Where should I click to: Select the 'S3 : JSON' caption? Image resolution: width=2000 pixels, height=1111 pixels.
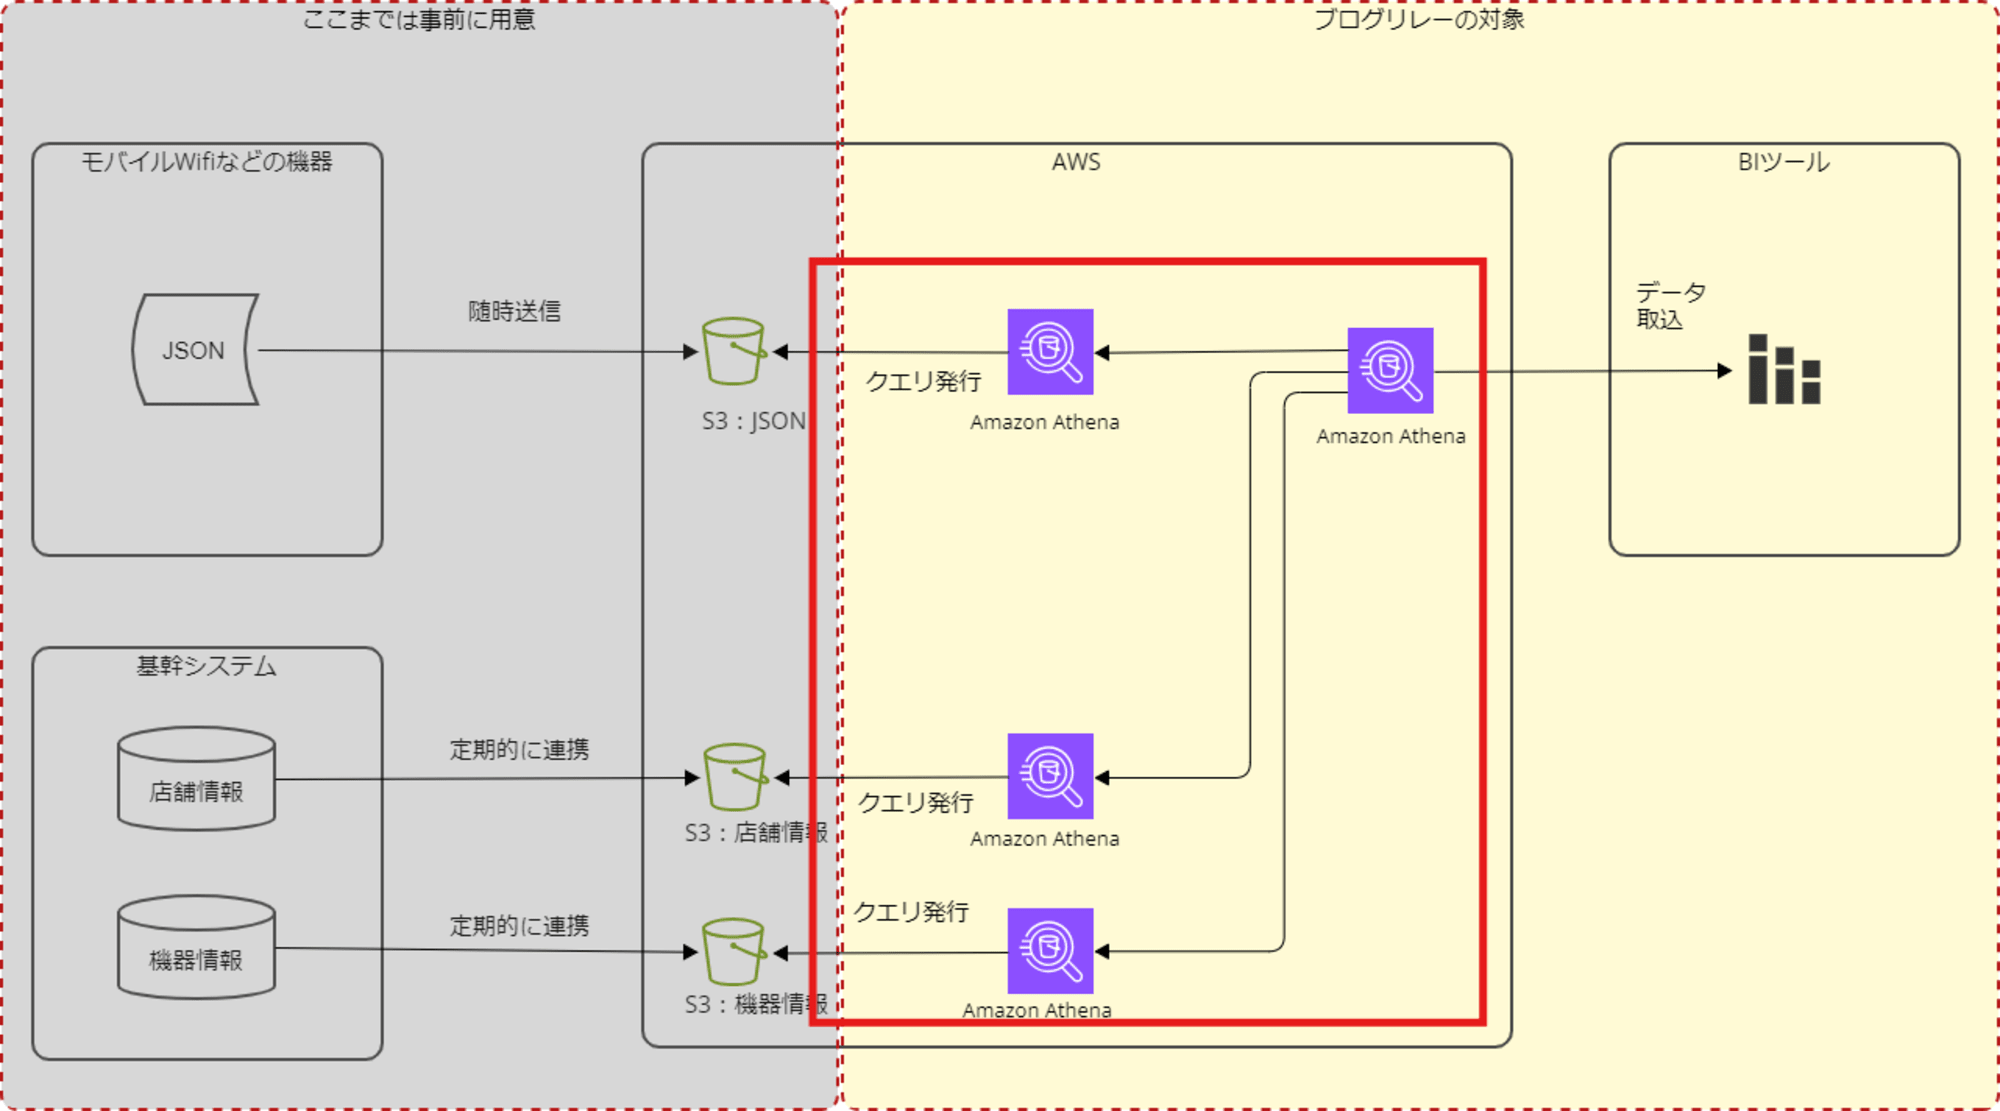coord(753,421)
